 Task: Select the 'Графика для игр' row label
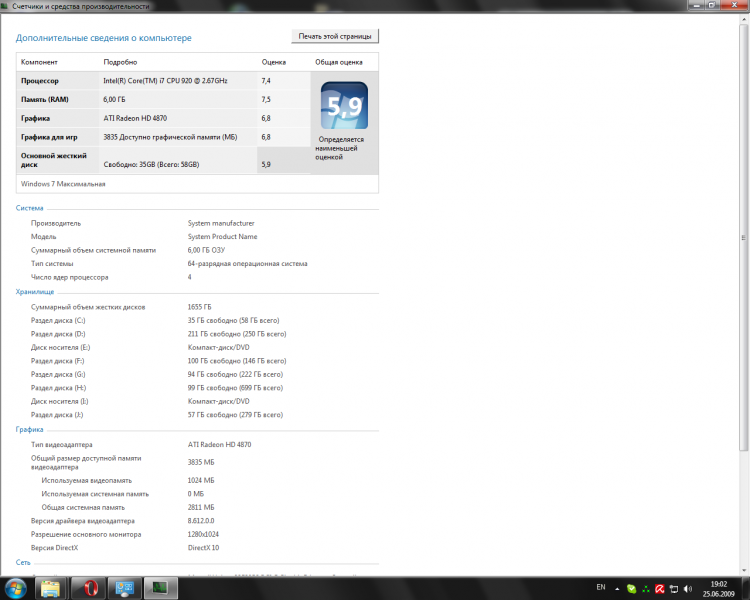(49, 137)
